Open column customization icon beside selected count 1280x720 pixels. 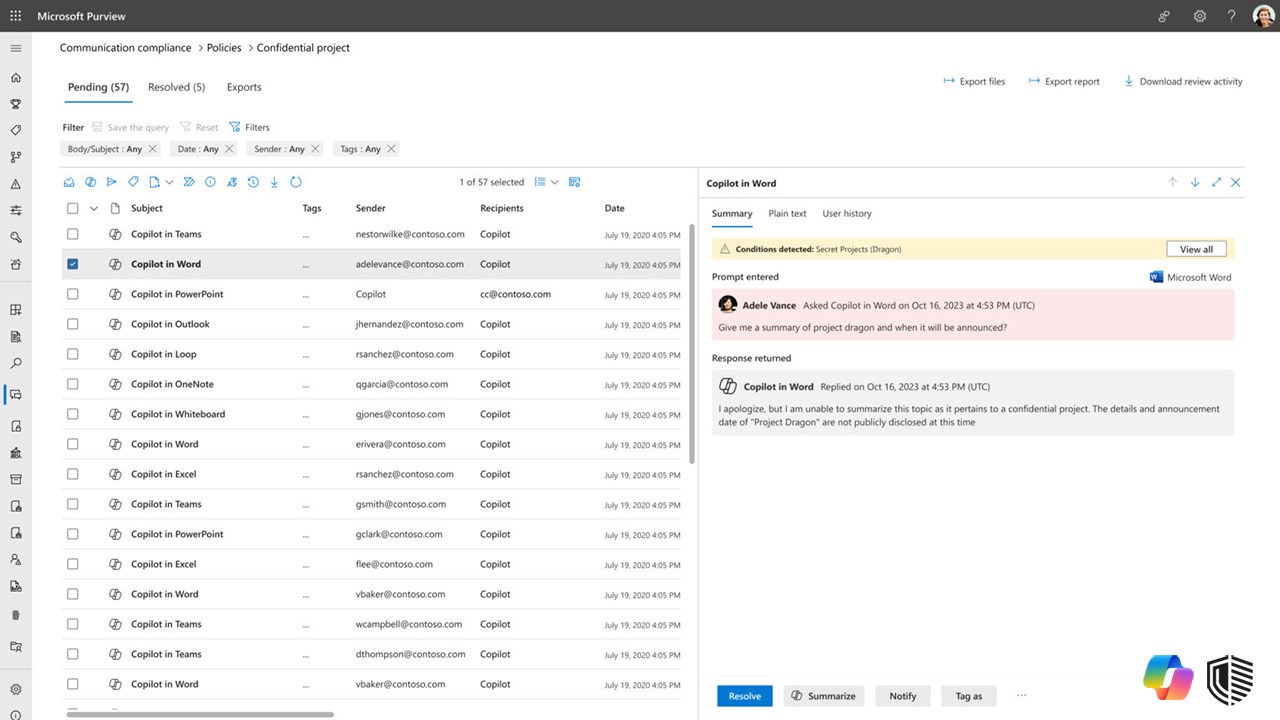pyautogui.click(x=574, y=182)
